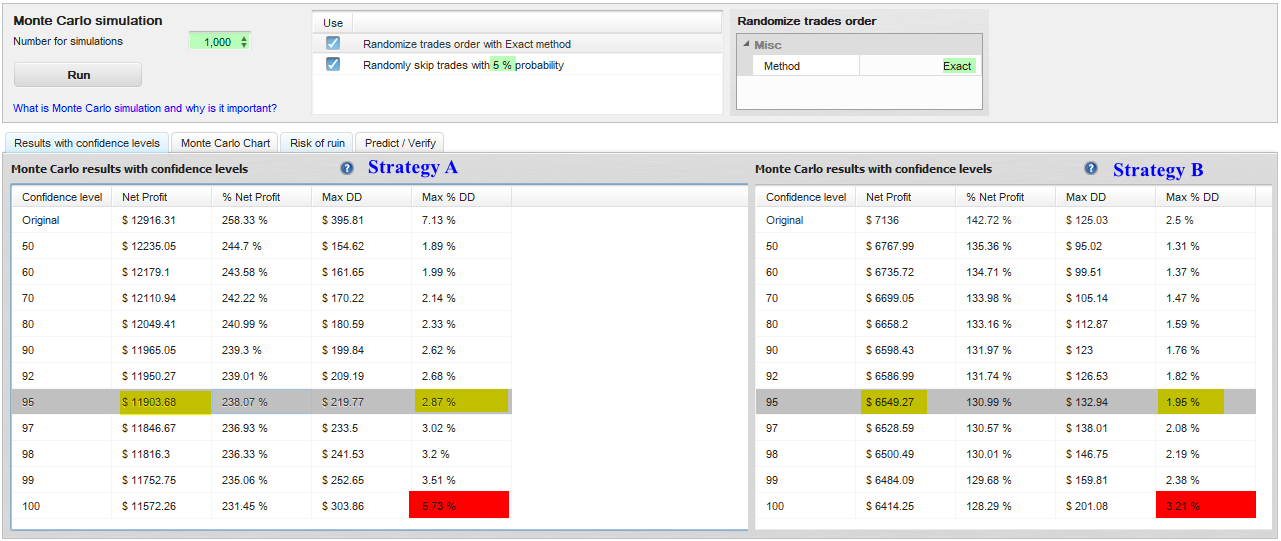Click the Use column header
The width and height of the screenshot is (1281, 541).
click(333, 22)
